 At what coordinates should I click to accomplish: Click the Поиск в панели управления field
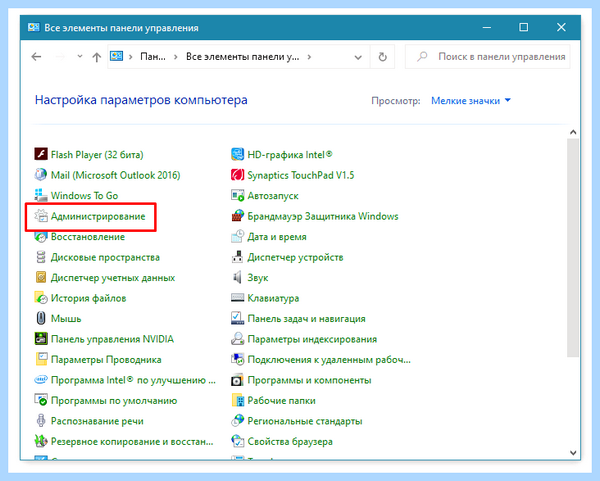tap(488, 57)
